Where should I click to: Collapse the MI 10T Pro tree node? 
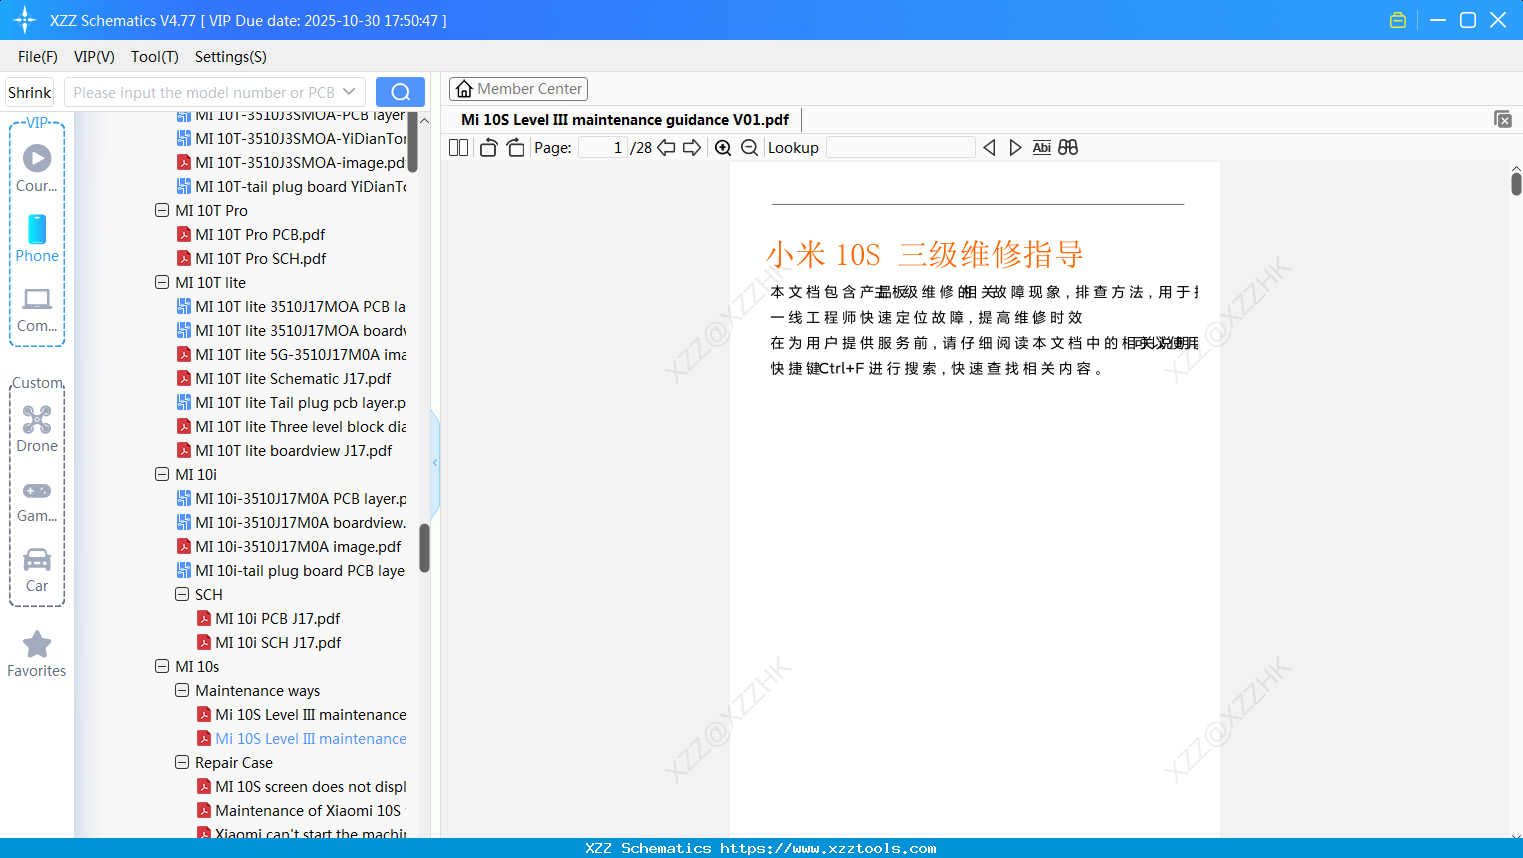coord(162,210)
